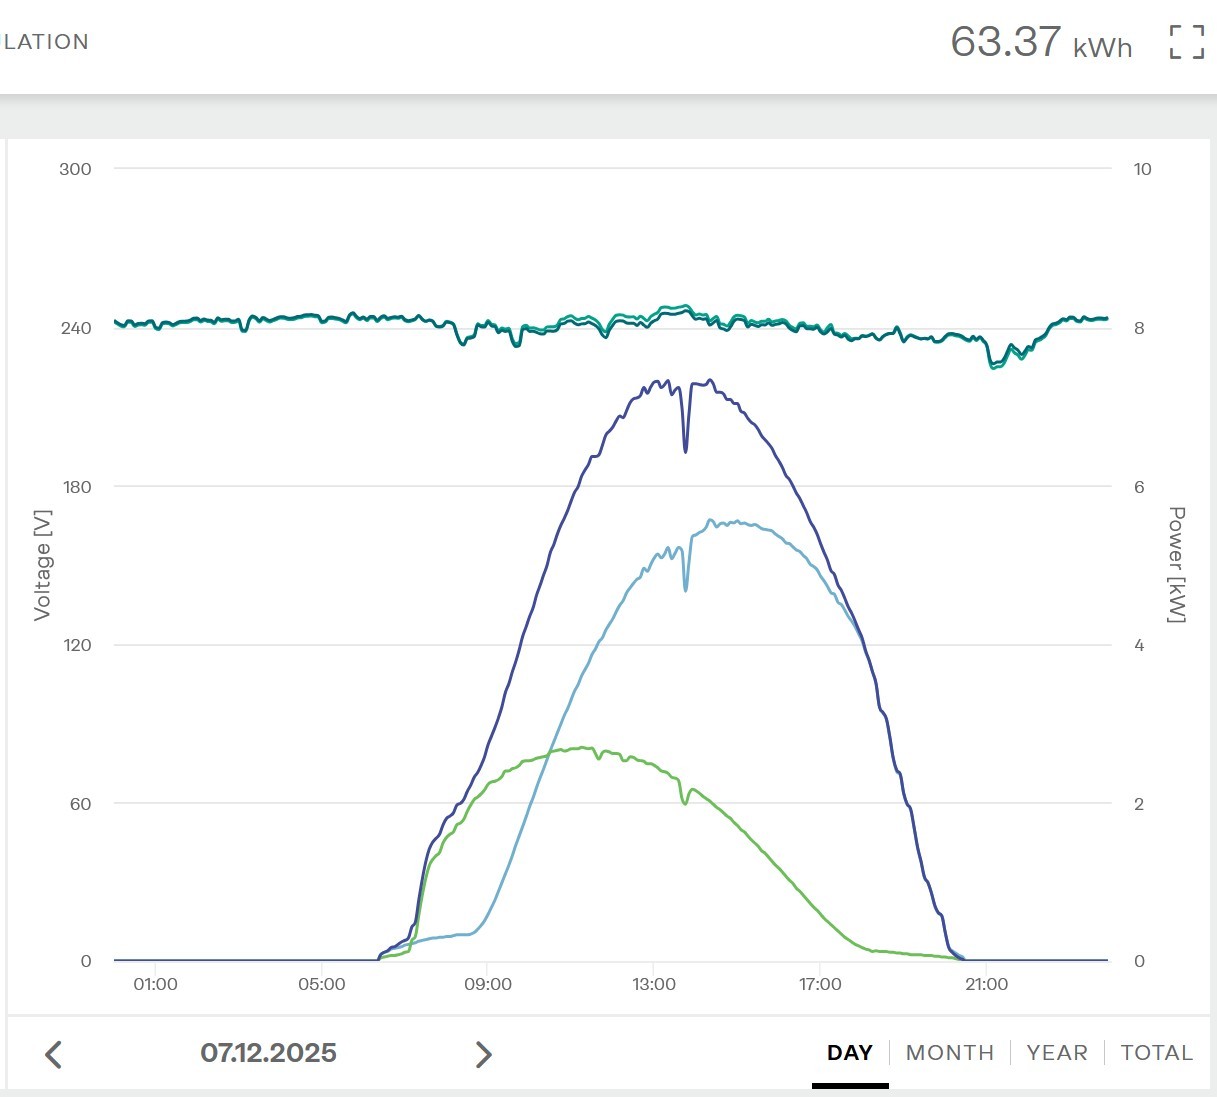Screen dimensions: 1217x1097
Task: Select the DAY tab
Action: (849, 1053)
